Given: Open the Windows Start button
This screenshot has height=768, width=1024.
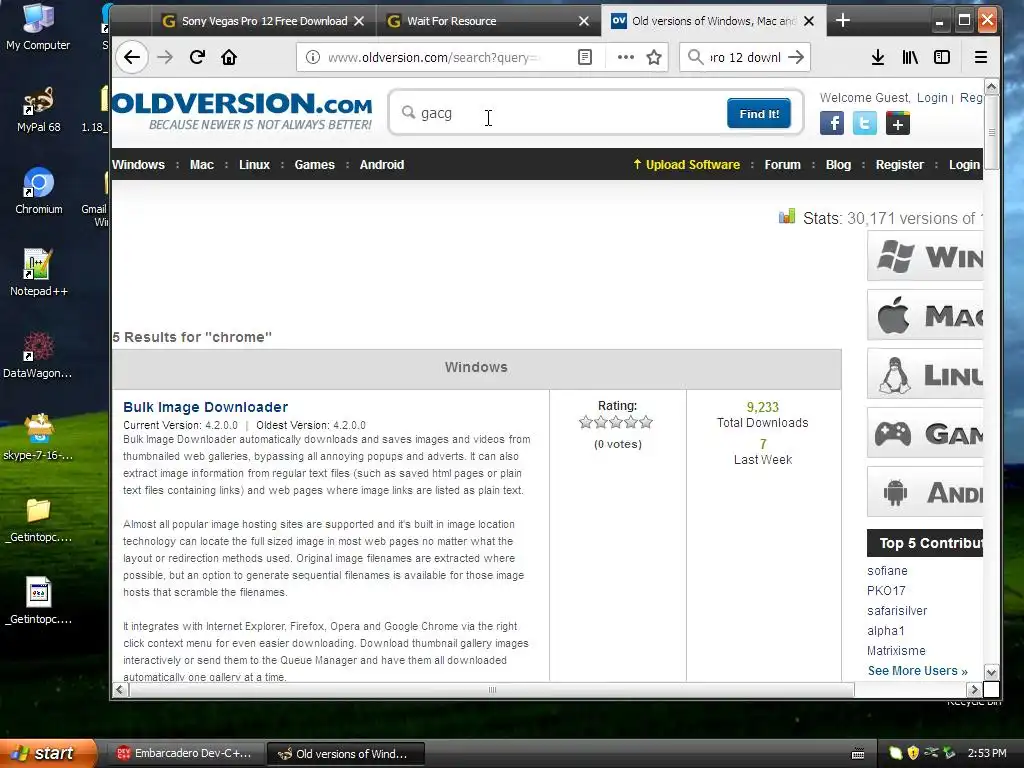Looking at the screenshot, I should [47, 754].
